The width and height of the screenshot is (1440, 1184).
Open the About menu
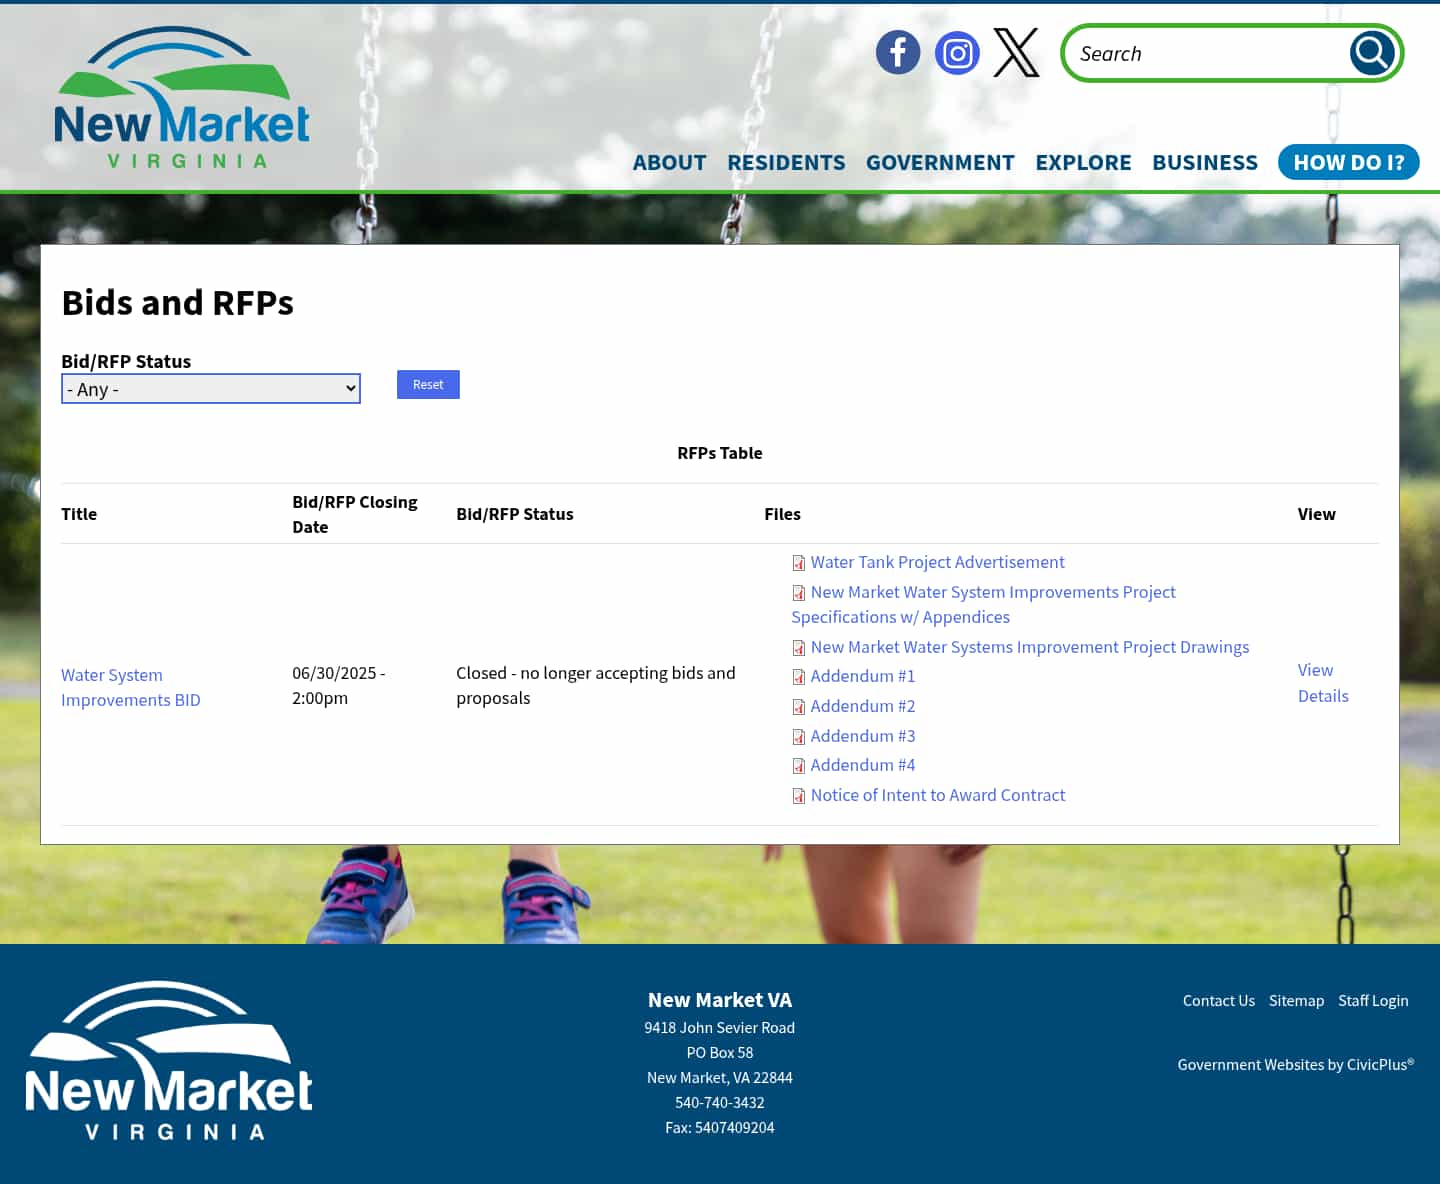coord(669,162)
